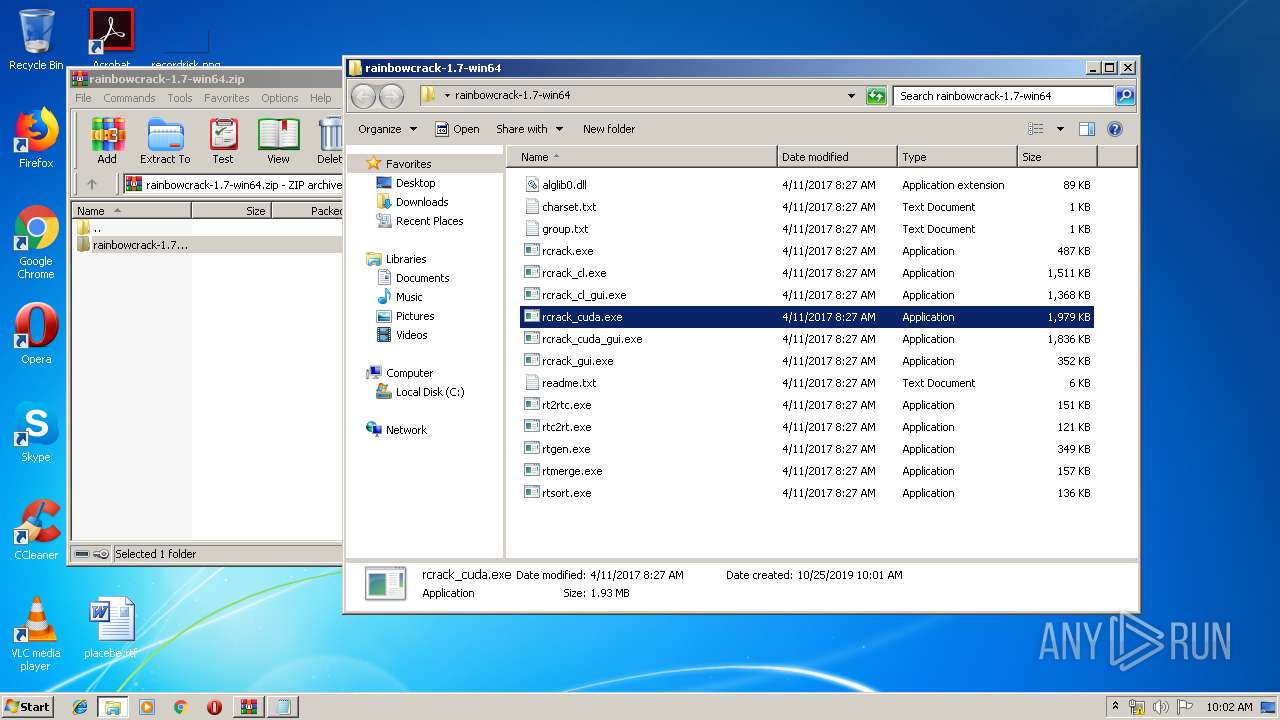Open Firefox desktop shortcut
The height and width of the screenshot is (720, 1280).
point(36,138)
